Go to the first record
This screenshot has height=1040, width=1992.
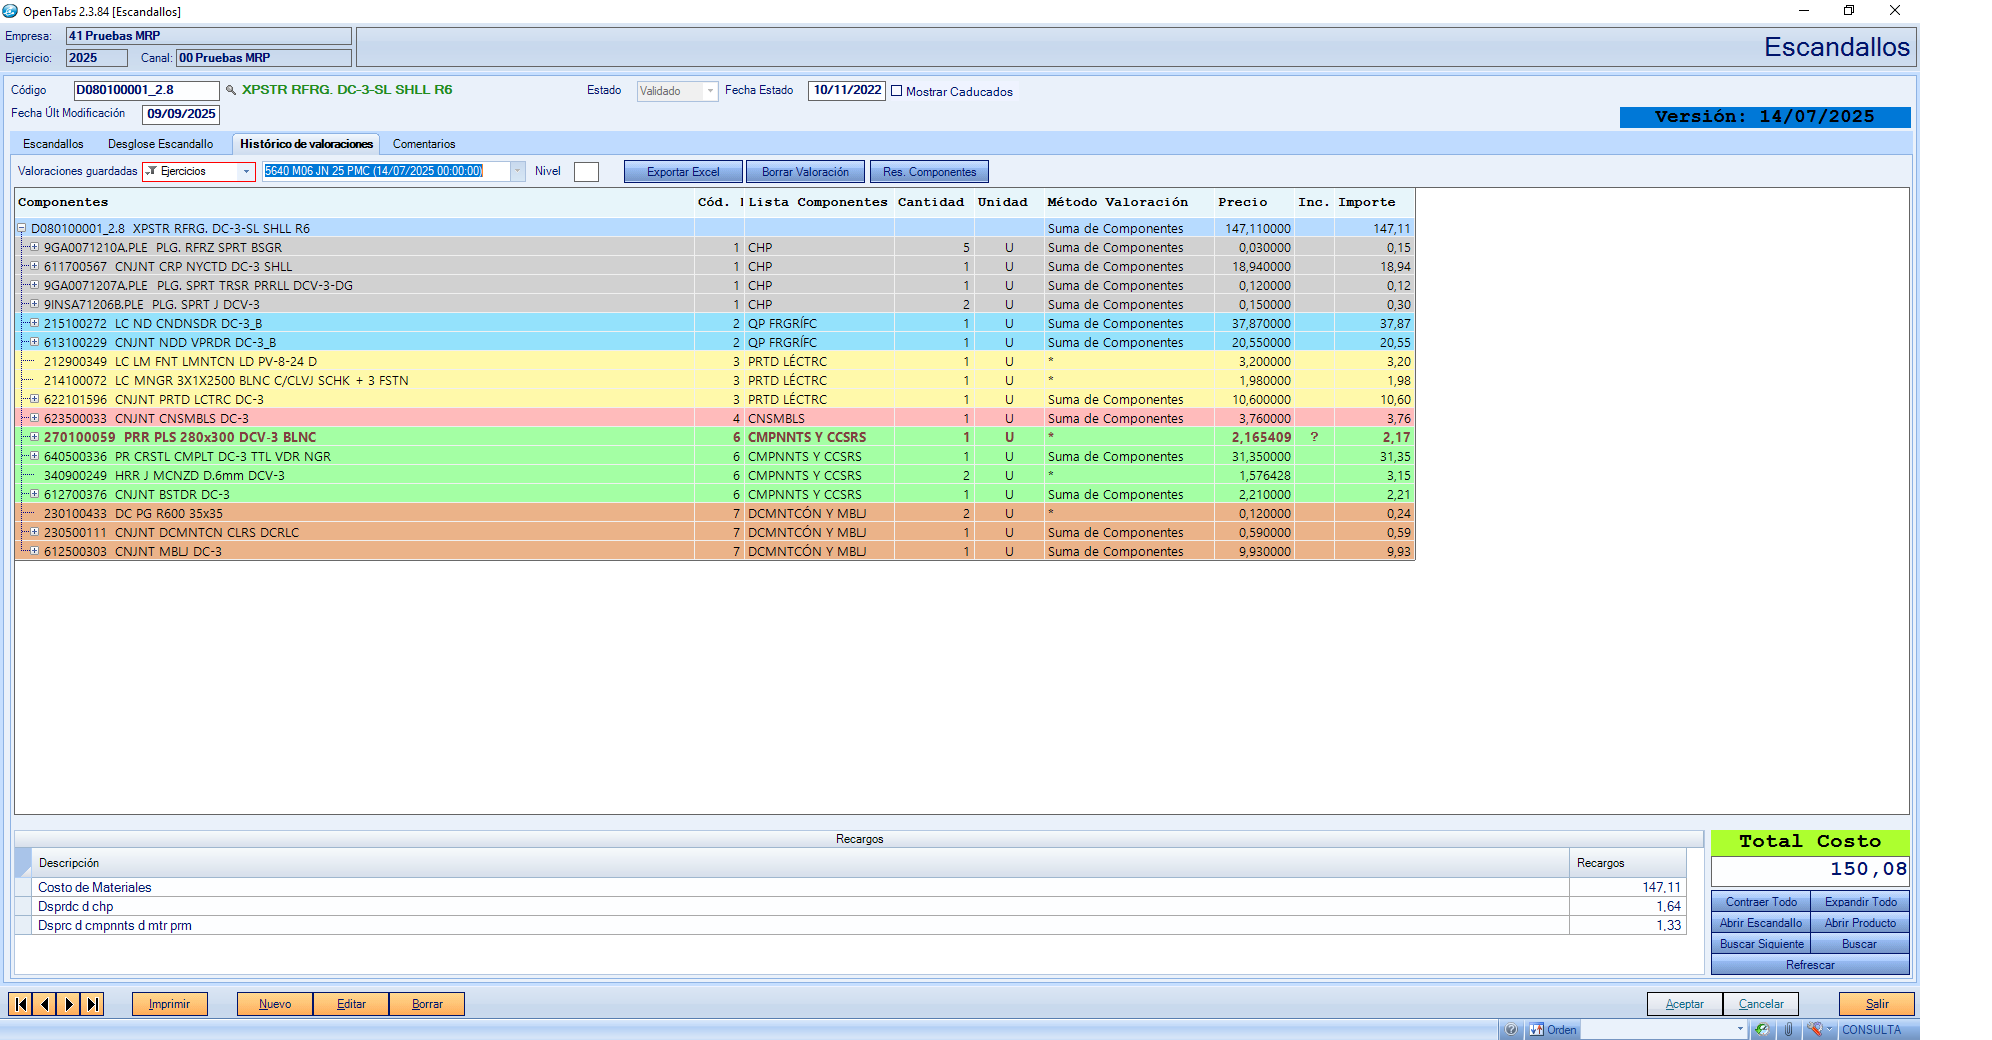pos(20,1004)
